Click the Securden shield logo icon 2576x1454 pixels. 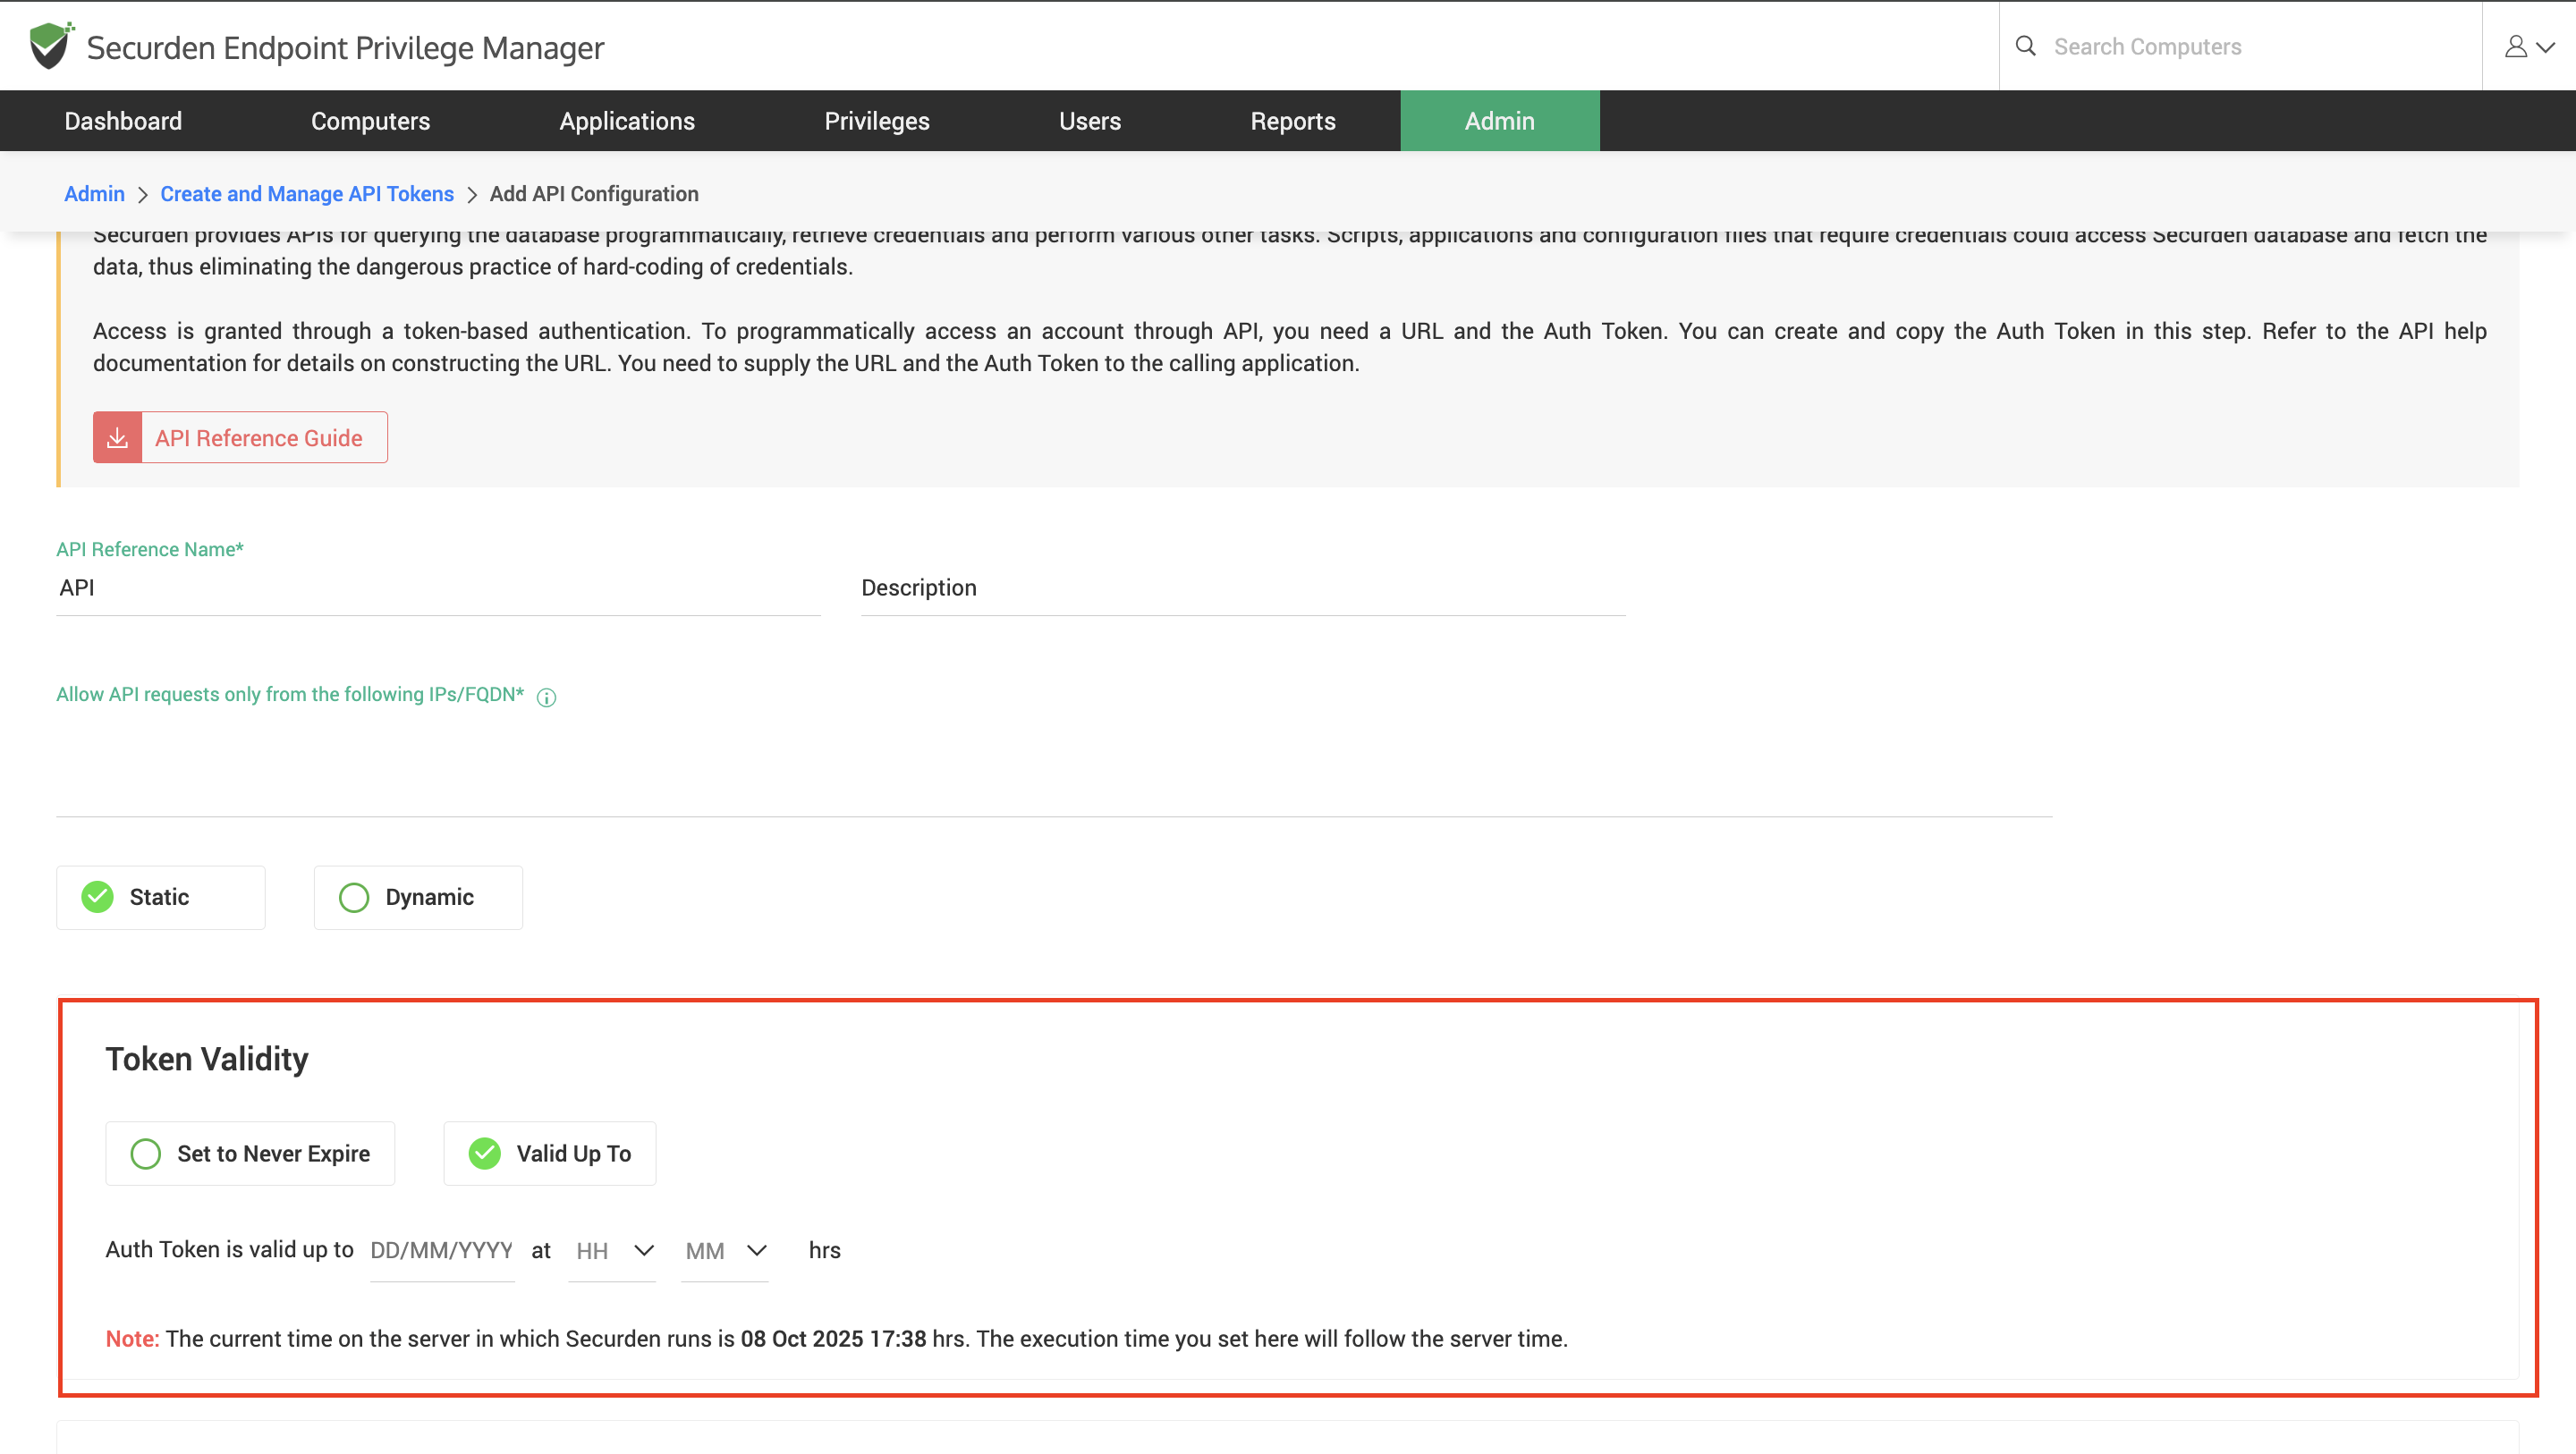click(x=50, y=46)
